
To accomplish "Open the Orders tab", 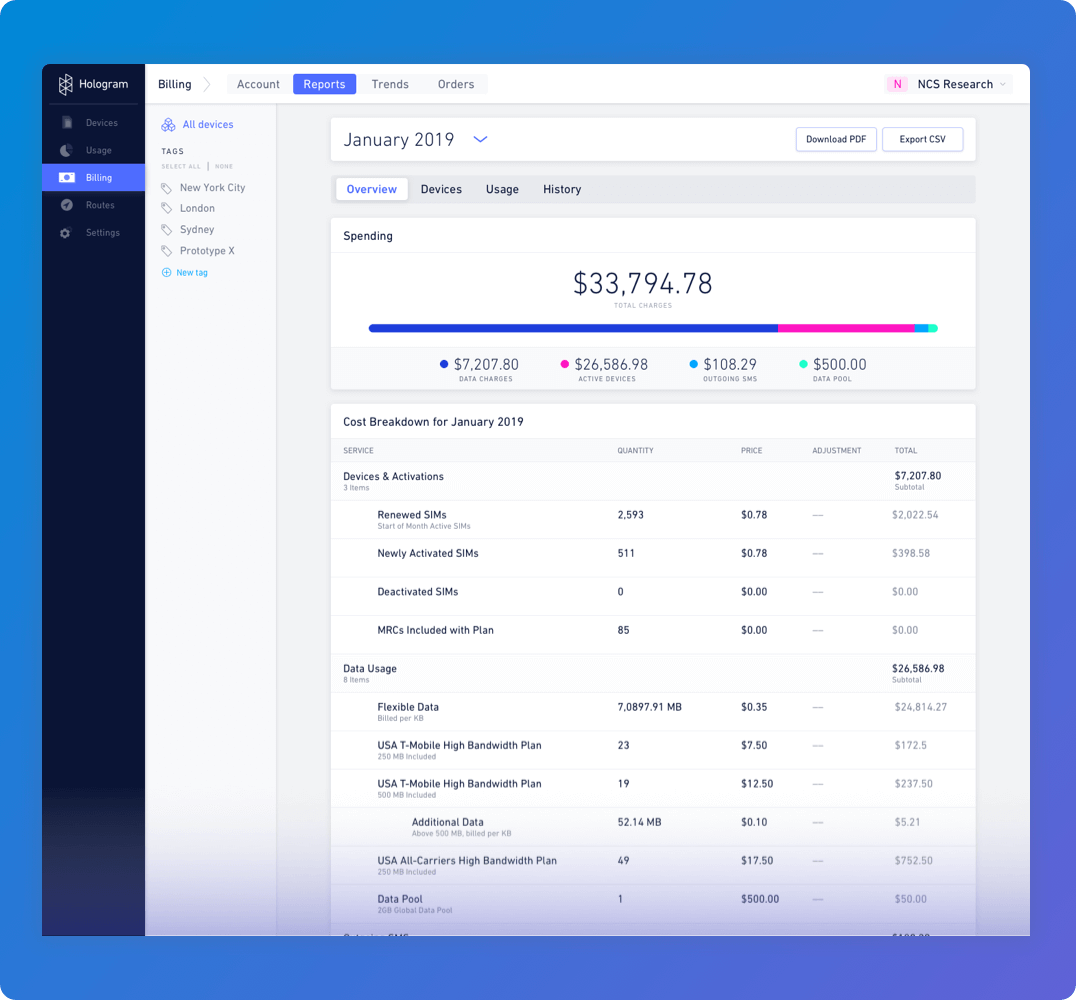I will point(456,84).
